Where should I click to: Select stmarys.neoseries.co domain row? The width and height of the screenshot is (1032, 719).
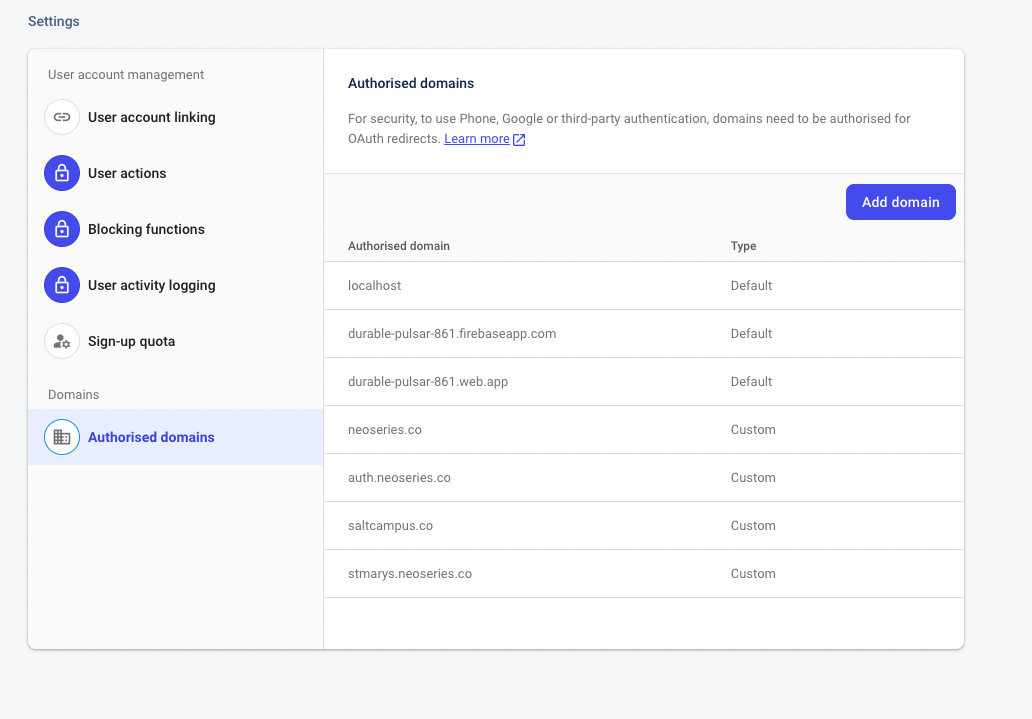pos(644,574)
